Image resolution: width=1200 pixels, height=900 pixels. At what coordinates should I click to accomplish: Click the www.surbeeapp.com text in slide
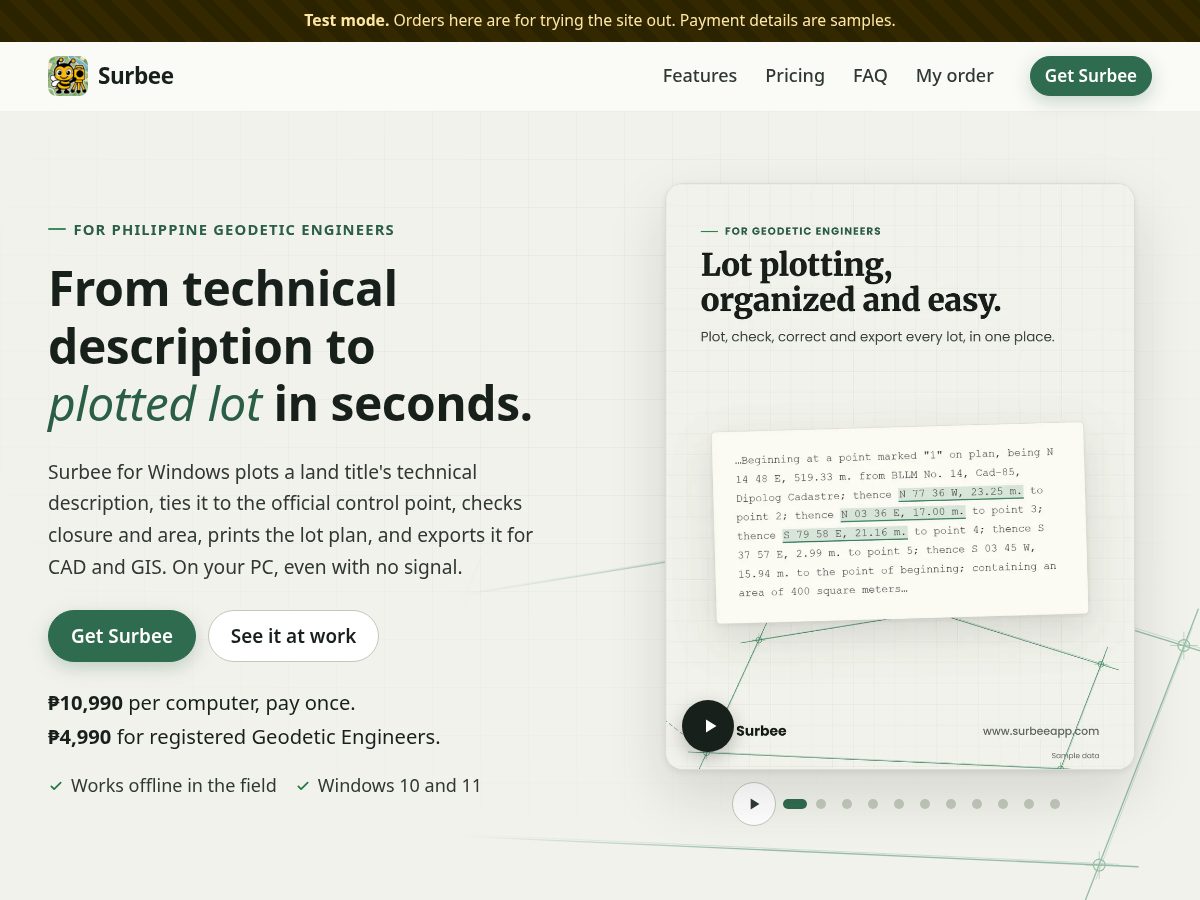(x=1041, y=731)
